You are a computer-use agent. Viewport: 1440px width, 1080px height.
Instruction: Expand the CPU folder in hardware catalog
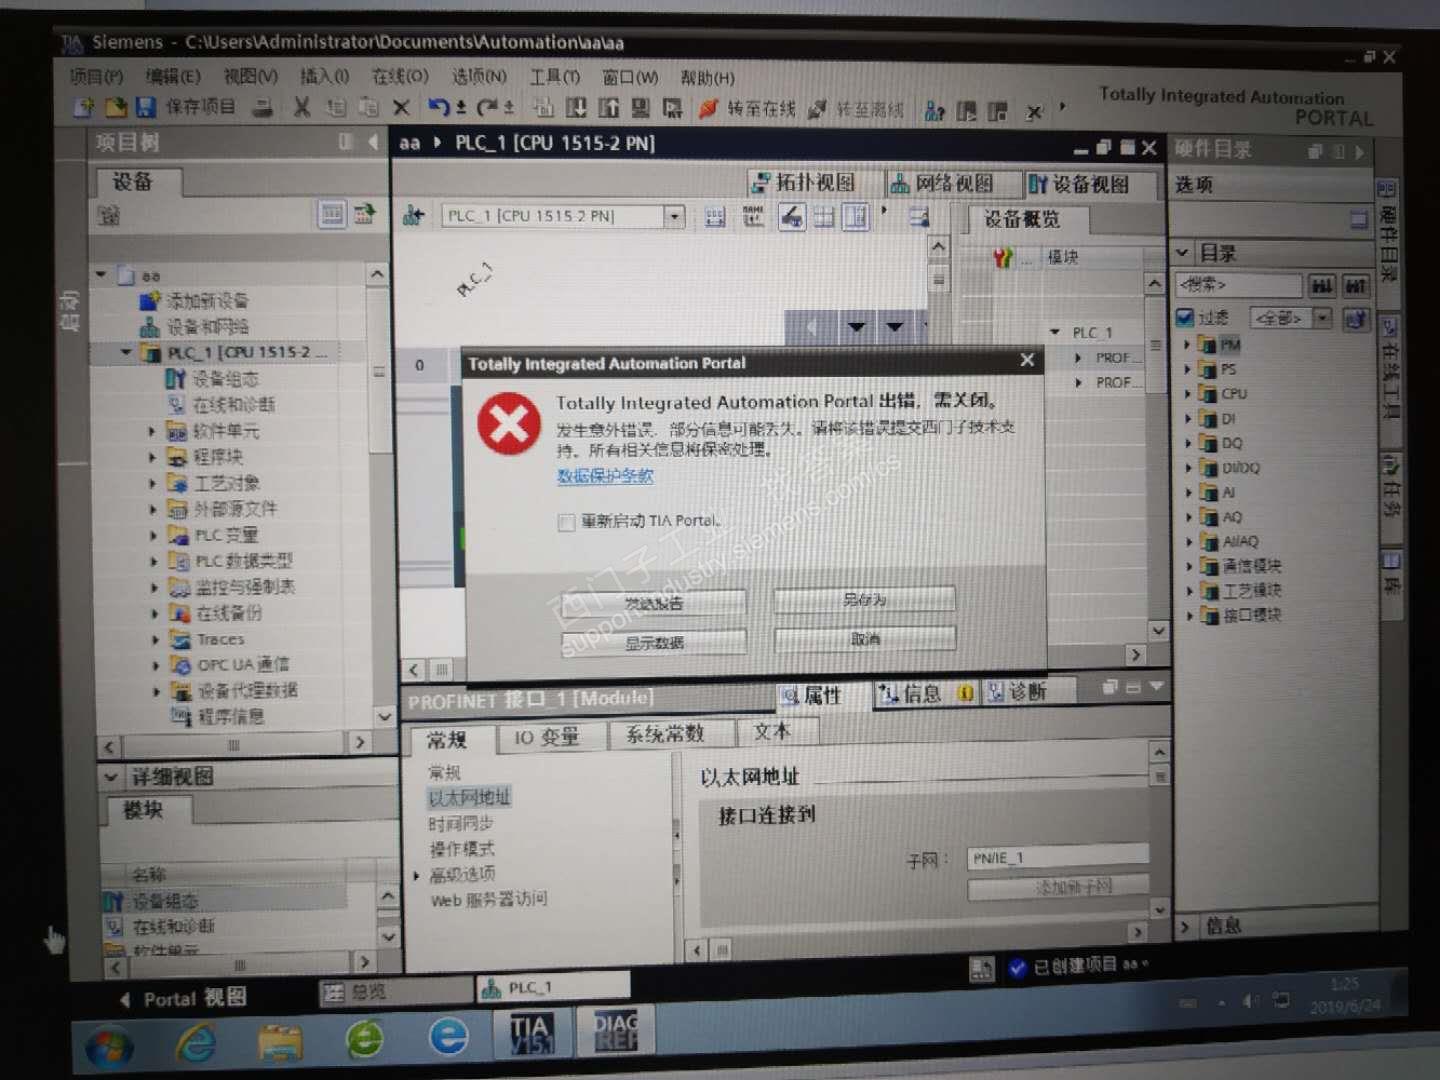(x=1189, y=394)
